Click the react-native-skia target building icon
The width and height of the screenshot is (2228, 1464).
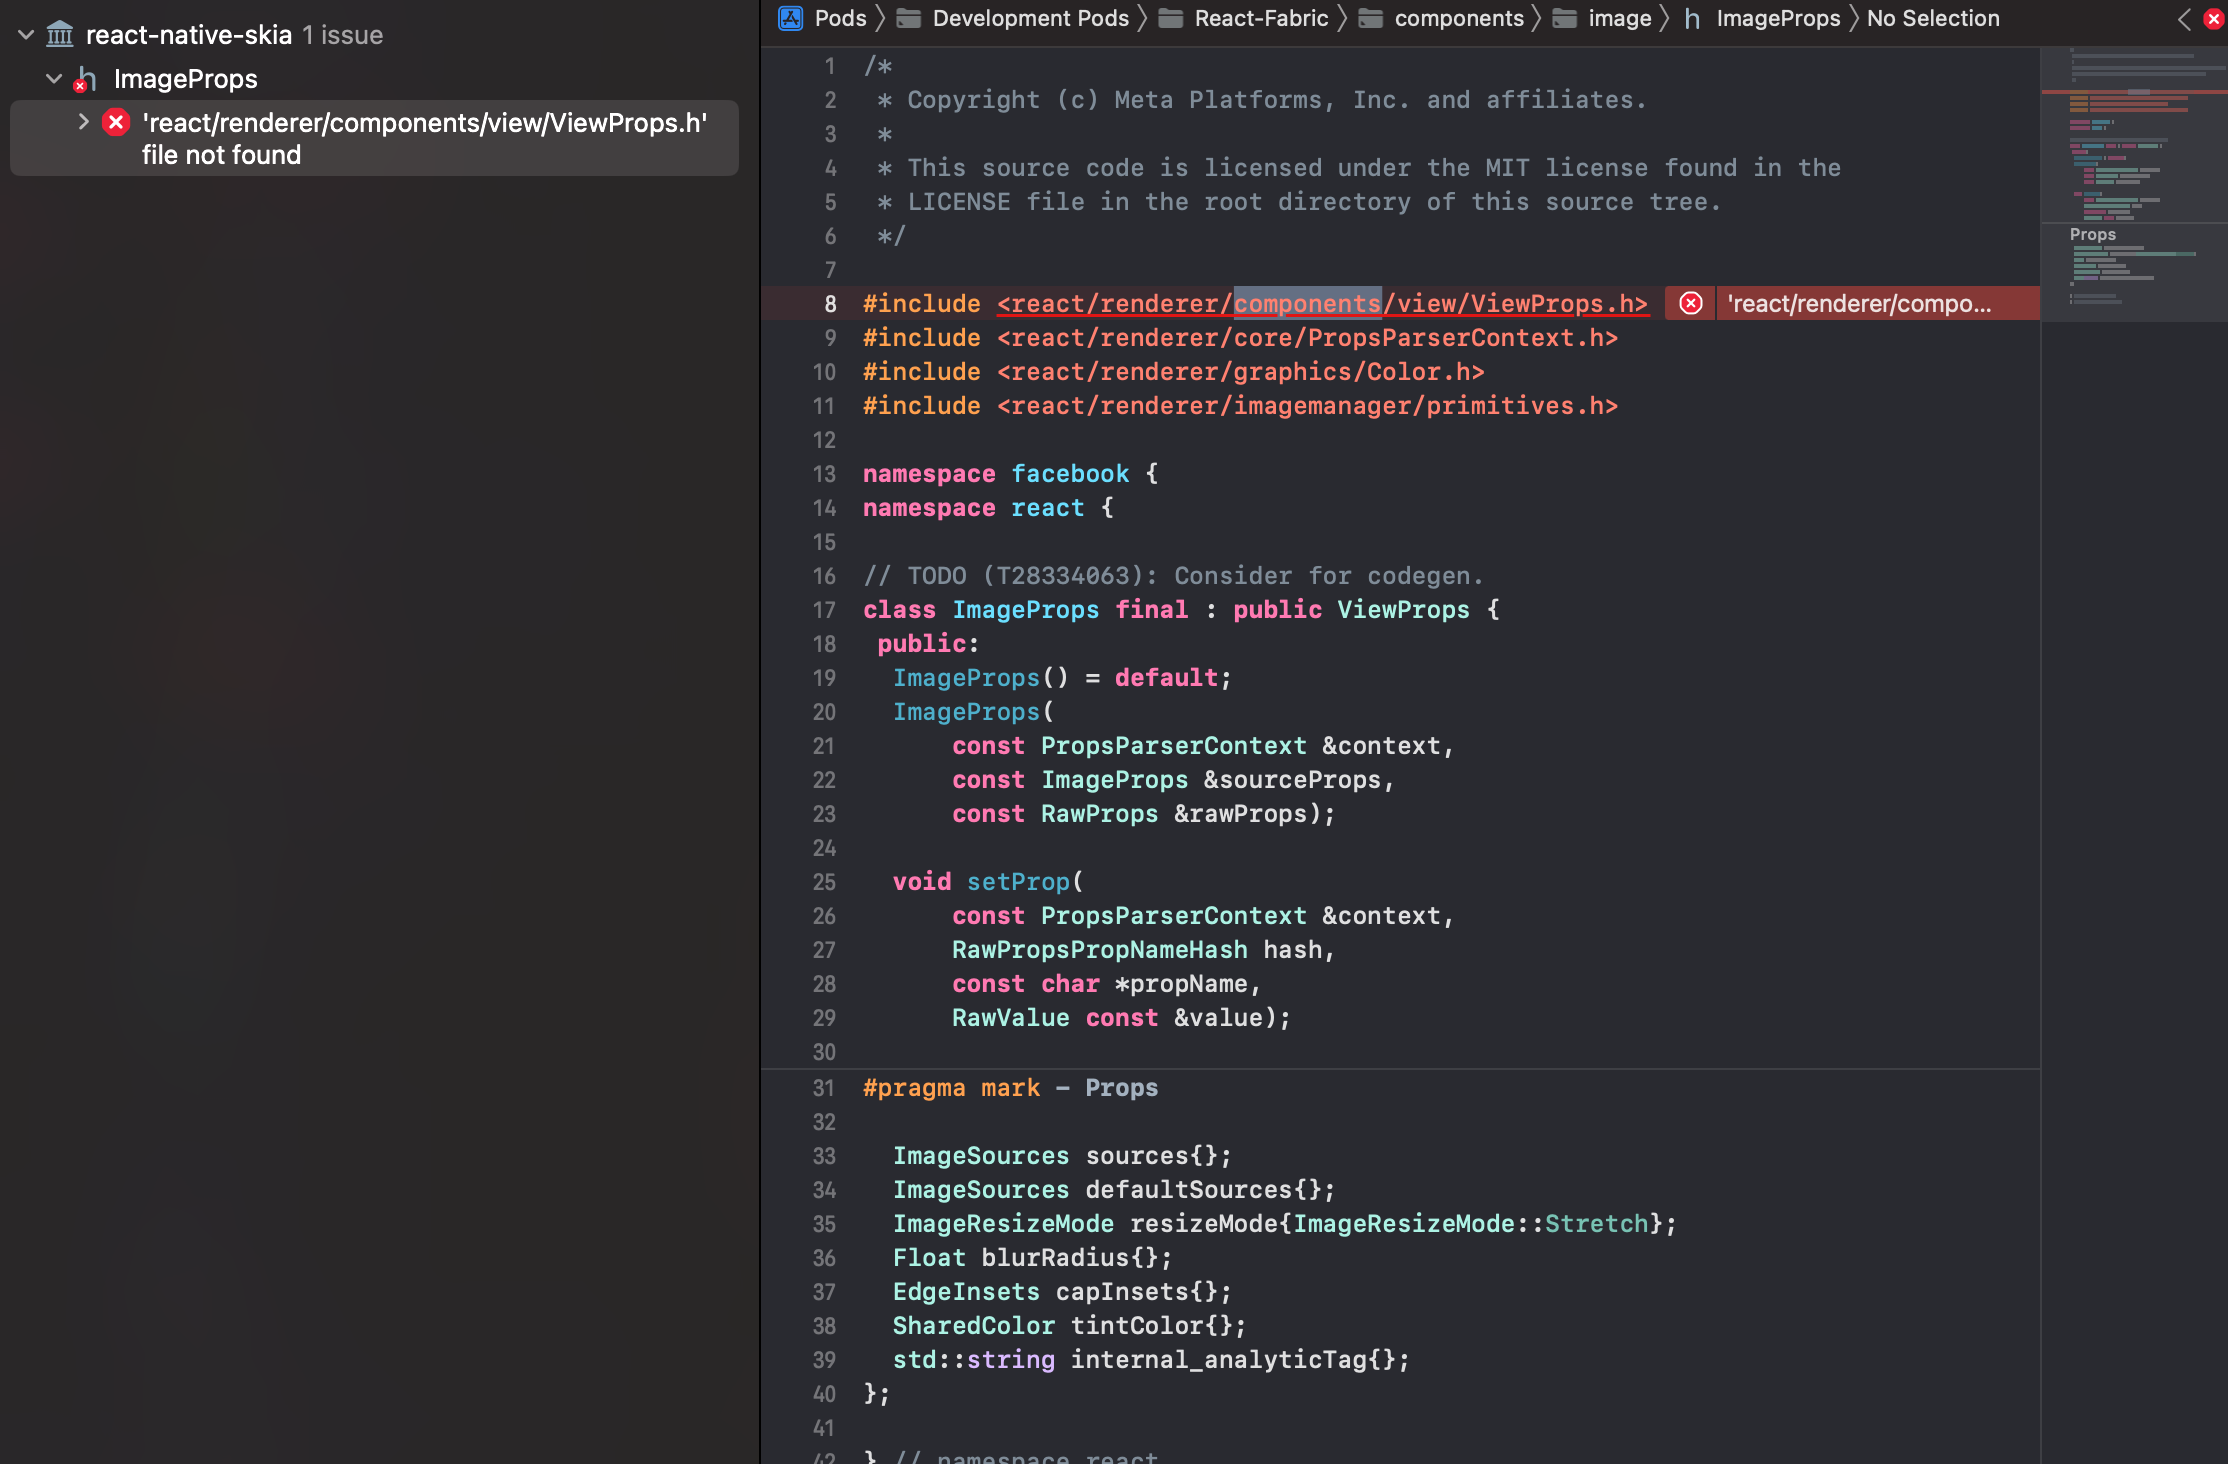pyautogui.click(x=60, y=35)
